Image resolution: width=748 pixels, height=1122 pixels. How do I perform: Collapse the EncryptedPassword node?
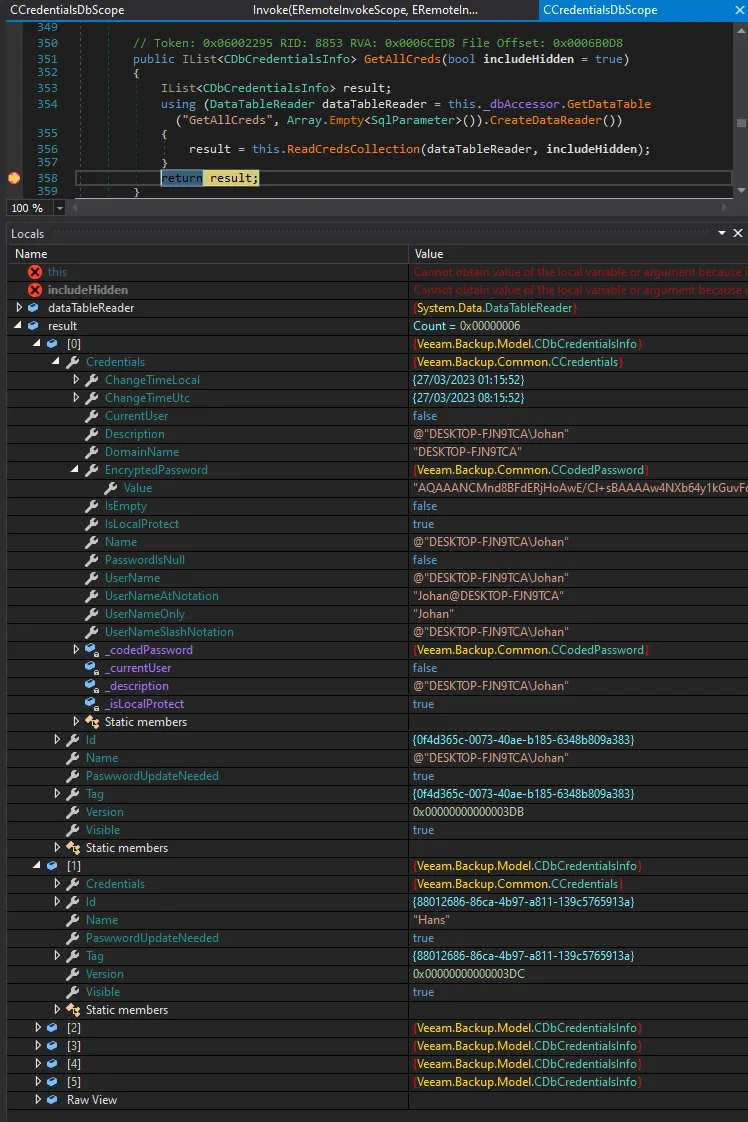click(76, 470)
